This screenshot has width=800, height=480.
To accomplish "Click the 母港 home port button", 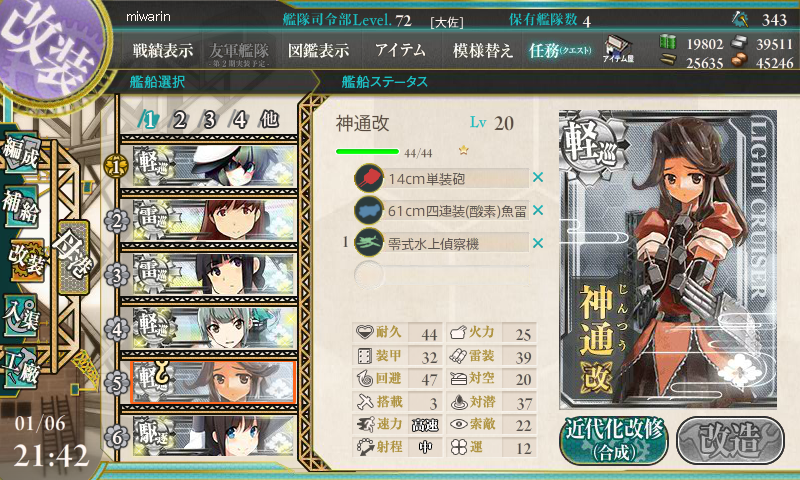I will [x=74, y=257].
